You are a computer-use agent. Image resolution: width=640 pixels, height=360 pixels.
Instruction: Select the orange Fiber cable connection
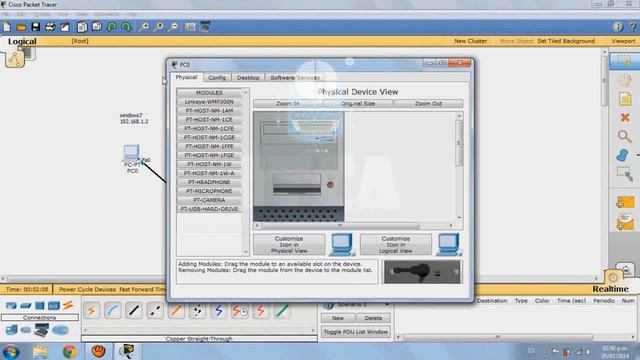coord(176,311)
